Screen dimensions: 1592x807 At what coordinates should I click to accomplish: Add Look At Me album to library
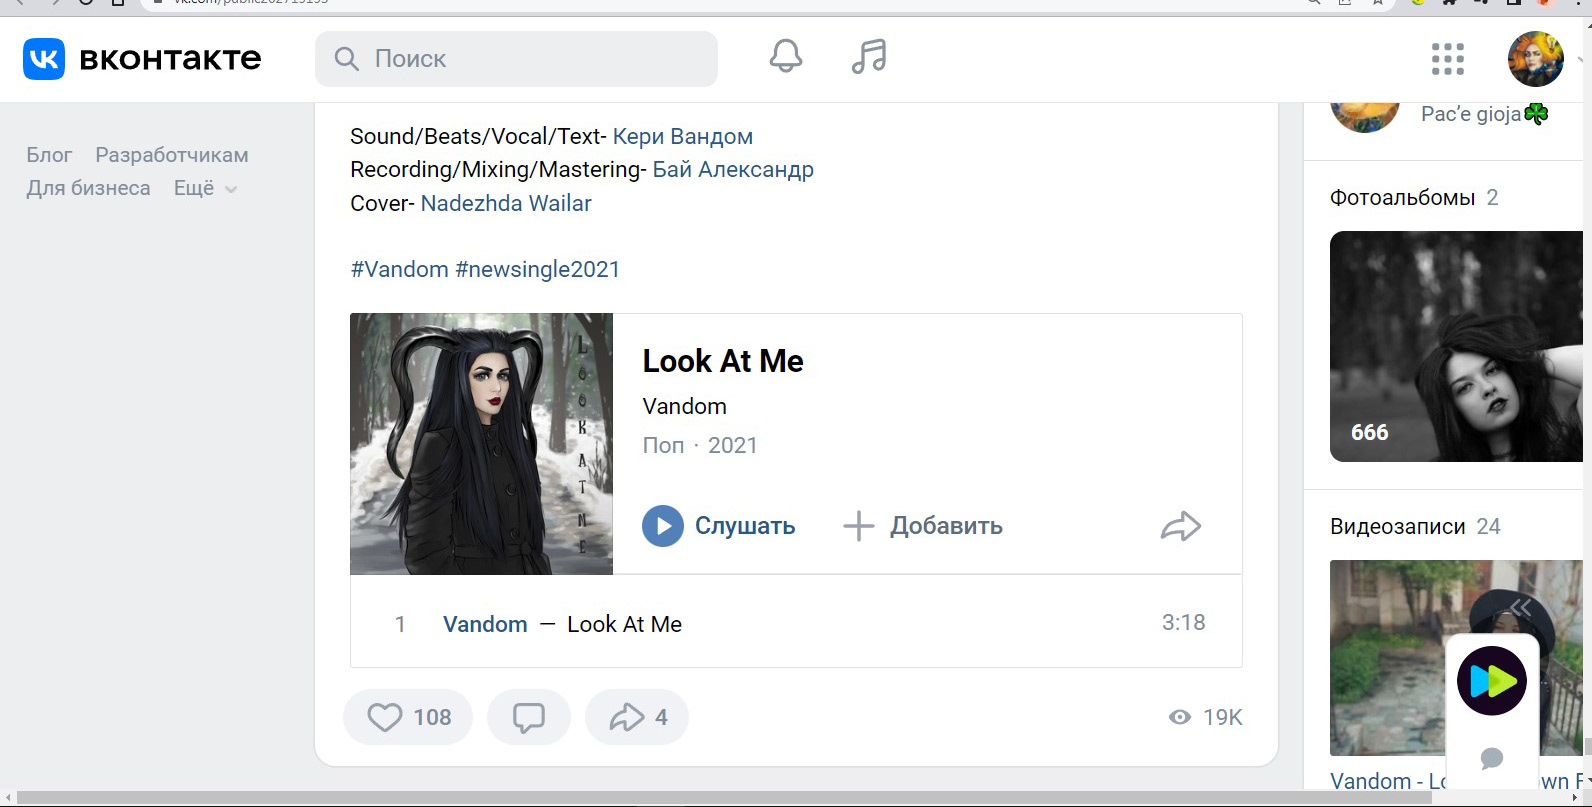tap(923, 526)
